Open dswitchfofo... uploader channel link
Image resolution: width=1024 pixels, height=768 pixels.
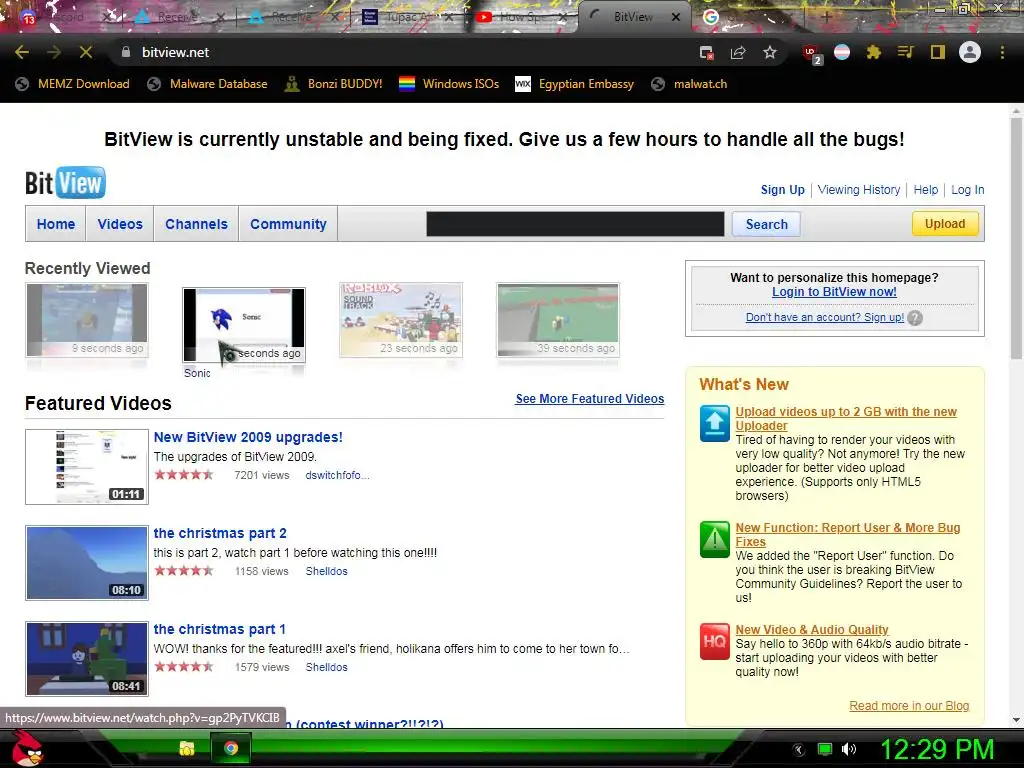337,475
